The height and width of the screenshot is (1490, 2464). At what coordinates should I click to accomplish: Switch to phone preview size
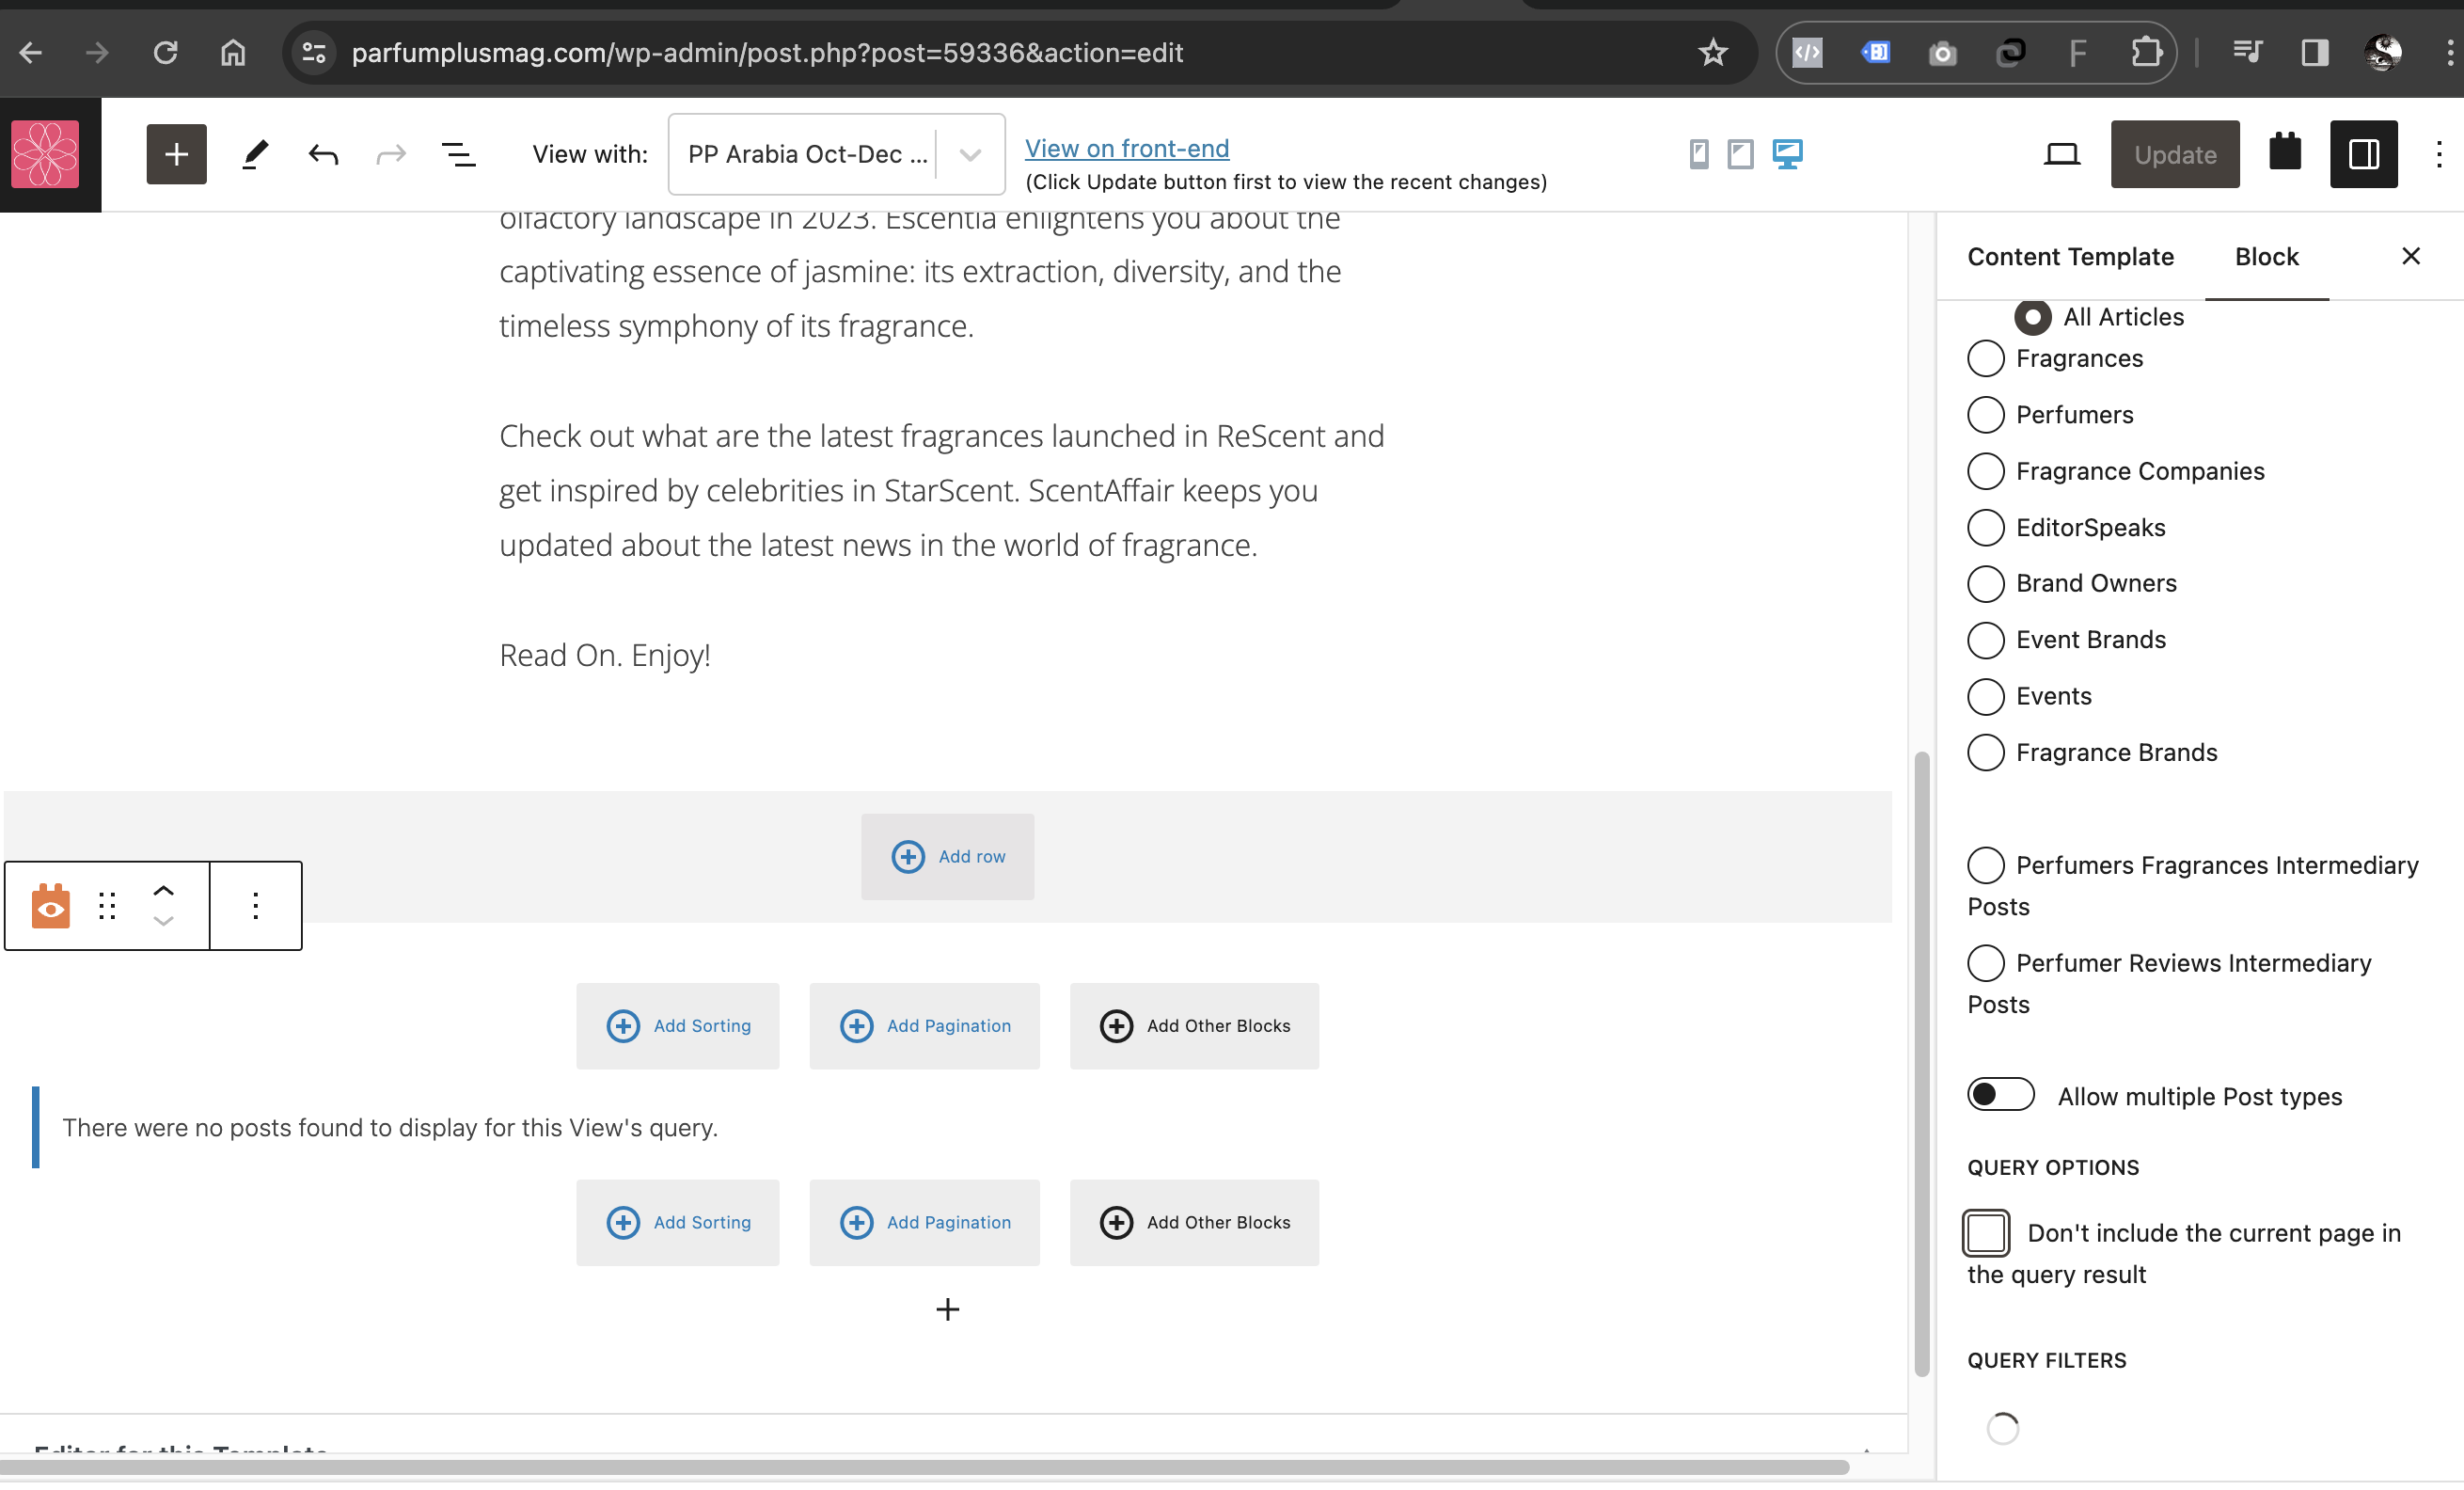[x=1699, y=154]
